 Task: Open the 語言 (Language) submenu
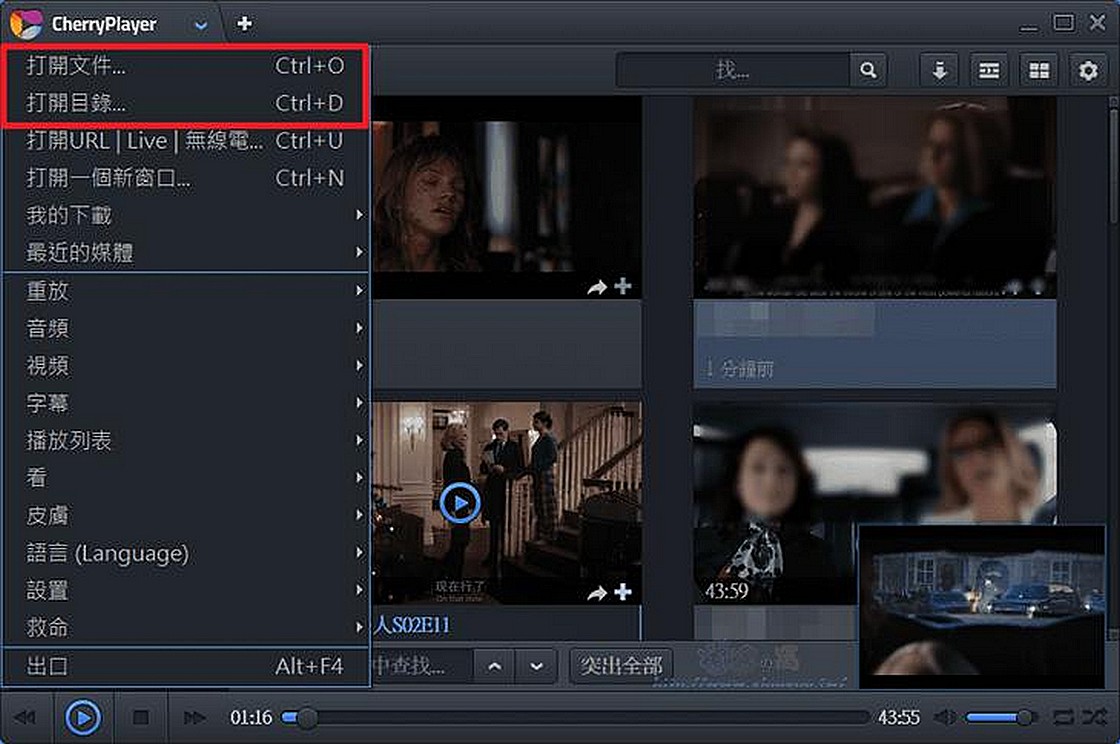tap(186, 553)
